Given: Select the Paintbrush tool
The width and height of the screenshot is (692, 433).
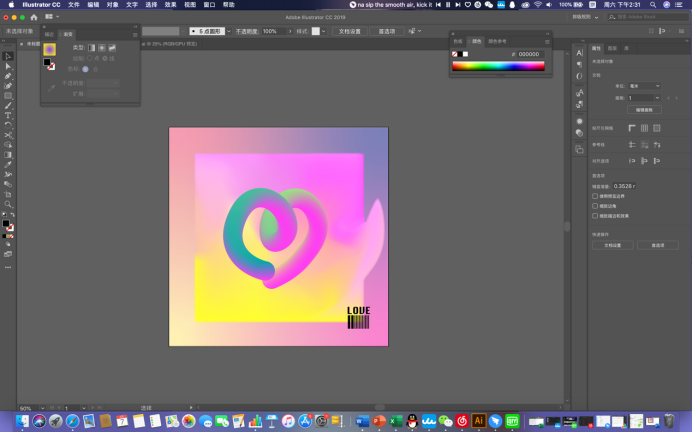Looking at the screenshot, I should tap(8, 105).
